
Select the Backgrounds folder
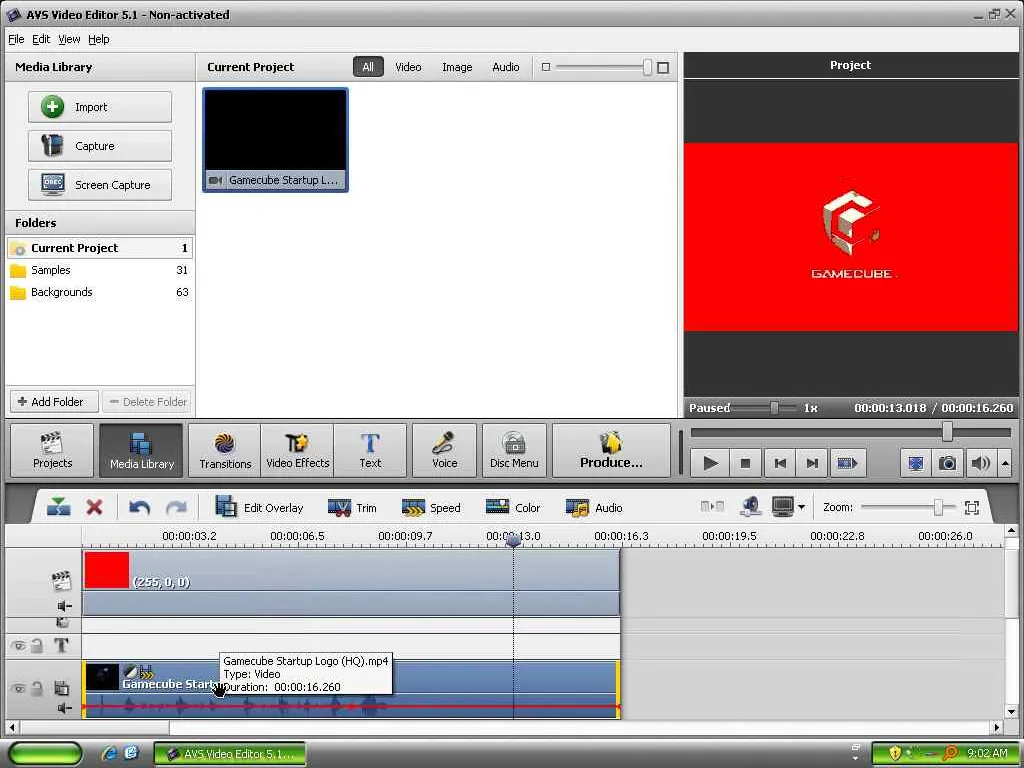pyautogui.click(x=100, y=292)
